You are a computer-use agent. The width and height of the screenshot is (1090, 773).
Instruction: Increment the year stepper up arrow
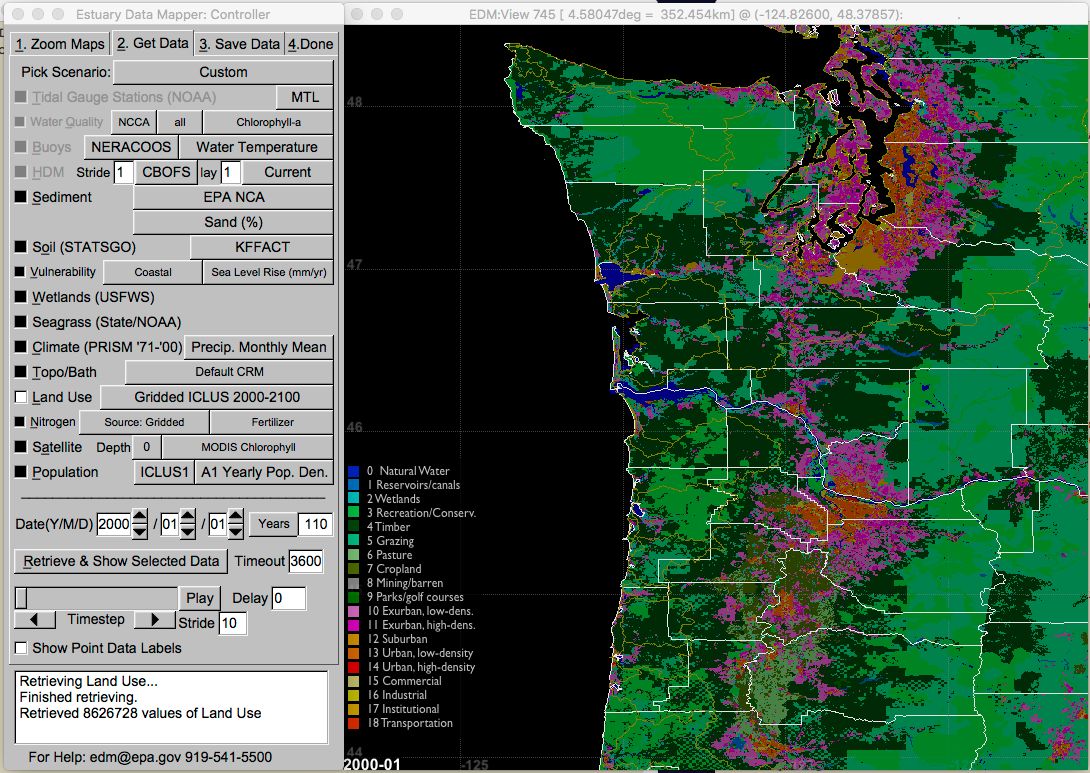click(x=140, y=517)
